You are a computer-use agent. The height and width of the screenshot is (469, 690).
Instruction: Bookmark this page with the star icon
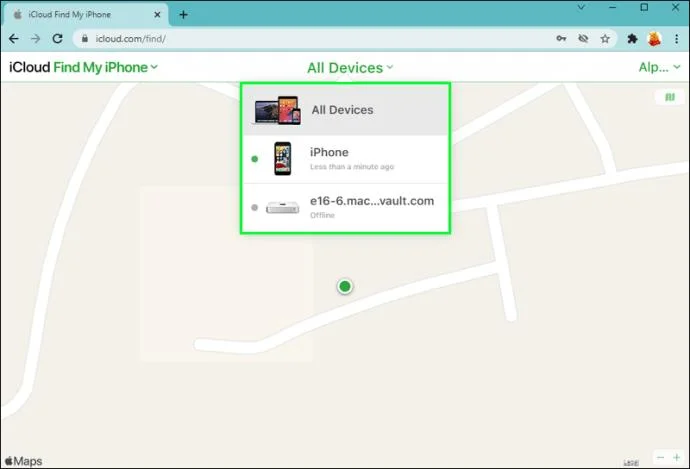pyautogui.click(x=605, y=39)
